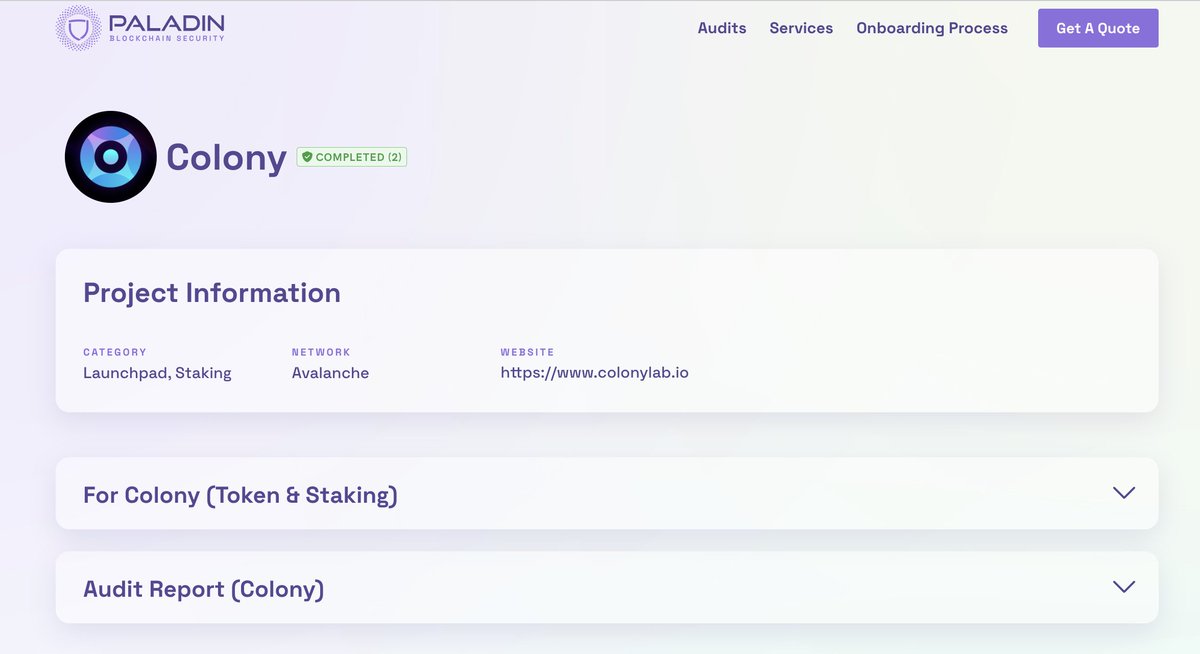Expand the For Colony (Token & Staking) chevron
Screen dimensions: 1200x654
coord(1124,493)
